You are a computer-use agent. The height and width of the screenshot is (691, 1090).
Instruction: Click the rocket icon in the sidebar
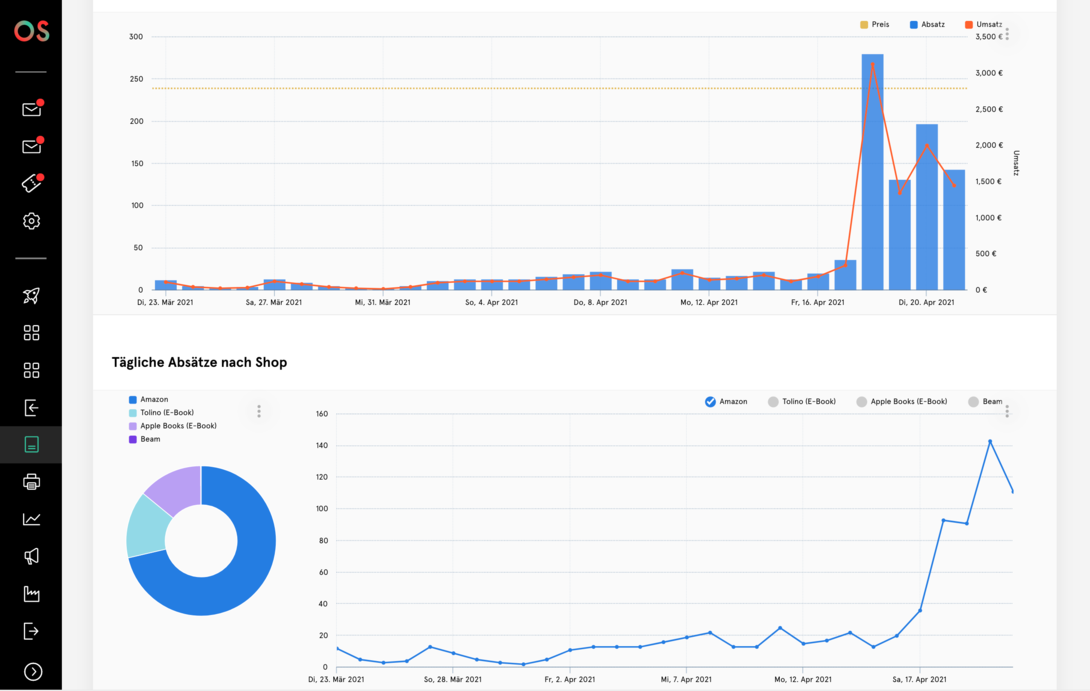[31, 295]
